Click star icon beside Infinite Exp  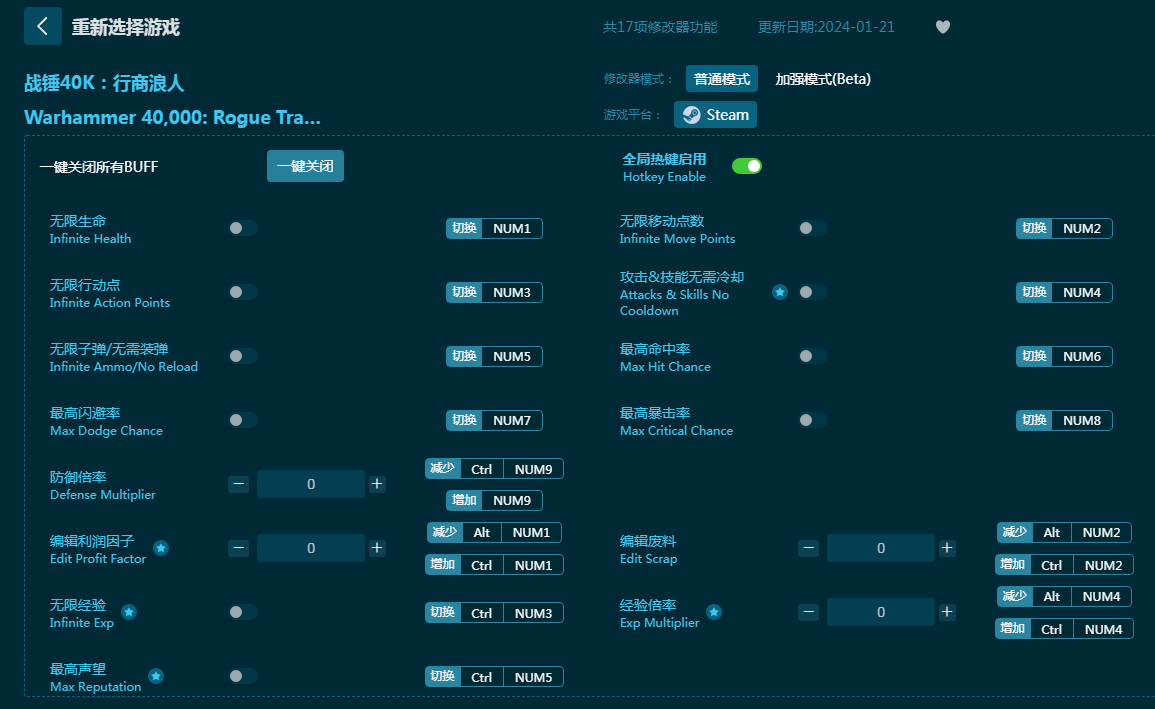pyautogui.click(x=129, y=612)
